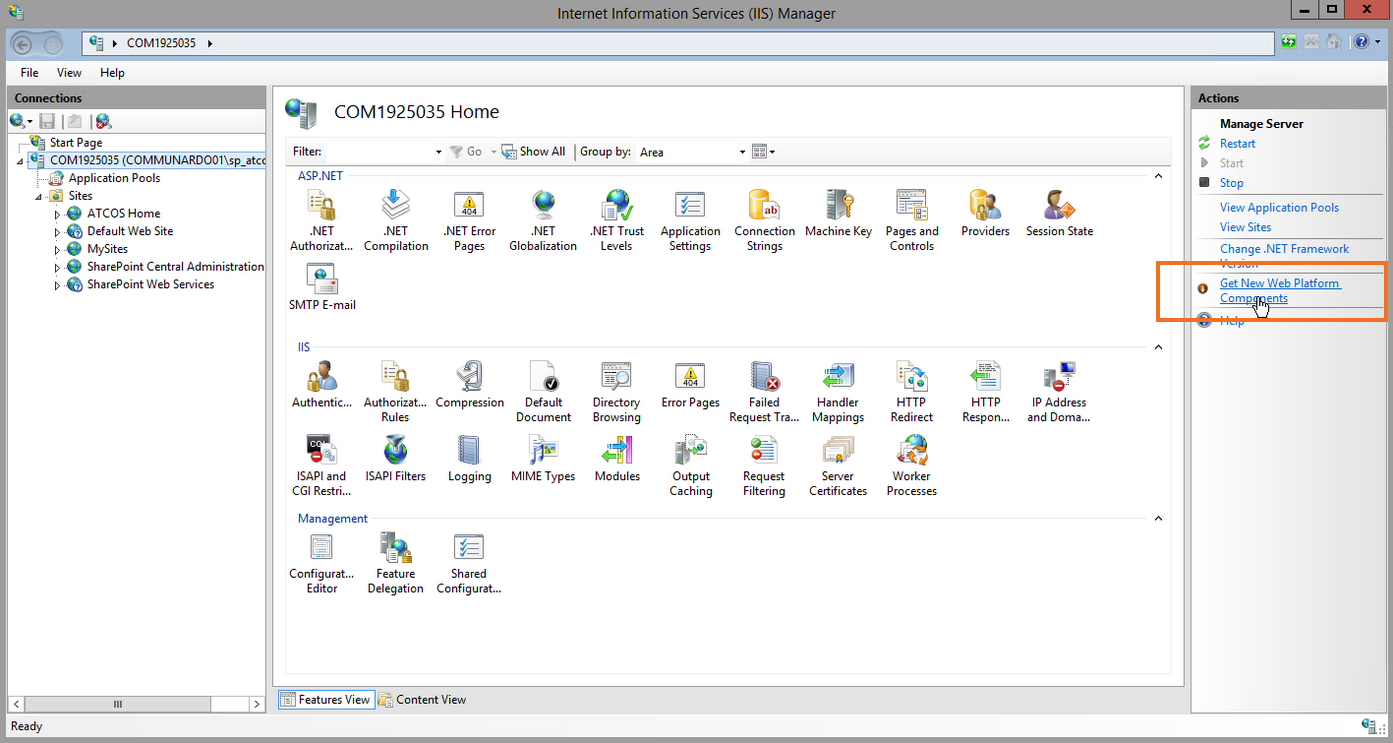Open the SMTP E-mail settings
The width and height of the screenshot is (1393, 743).
[x=322, y=287]
